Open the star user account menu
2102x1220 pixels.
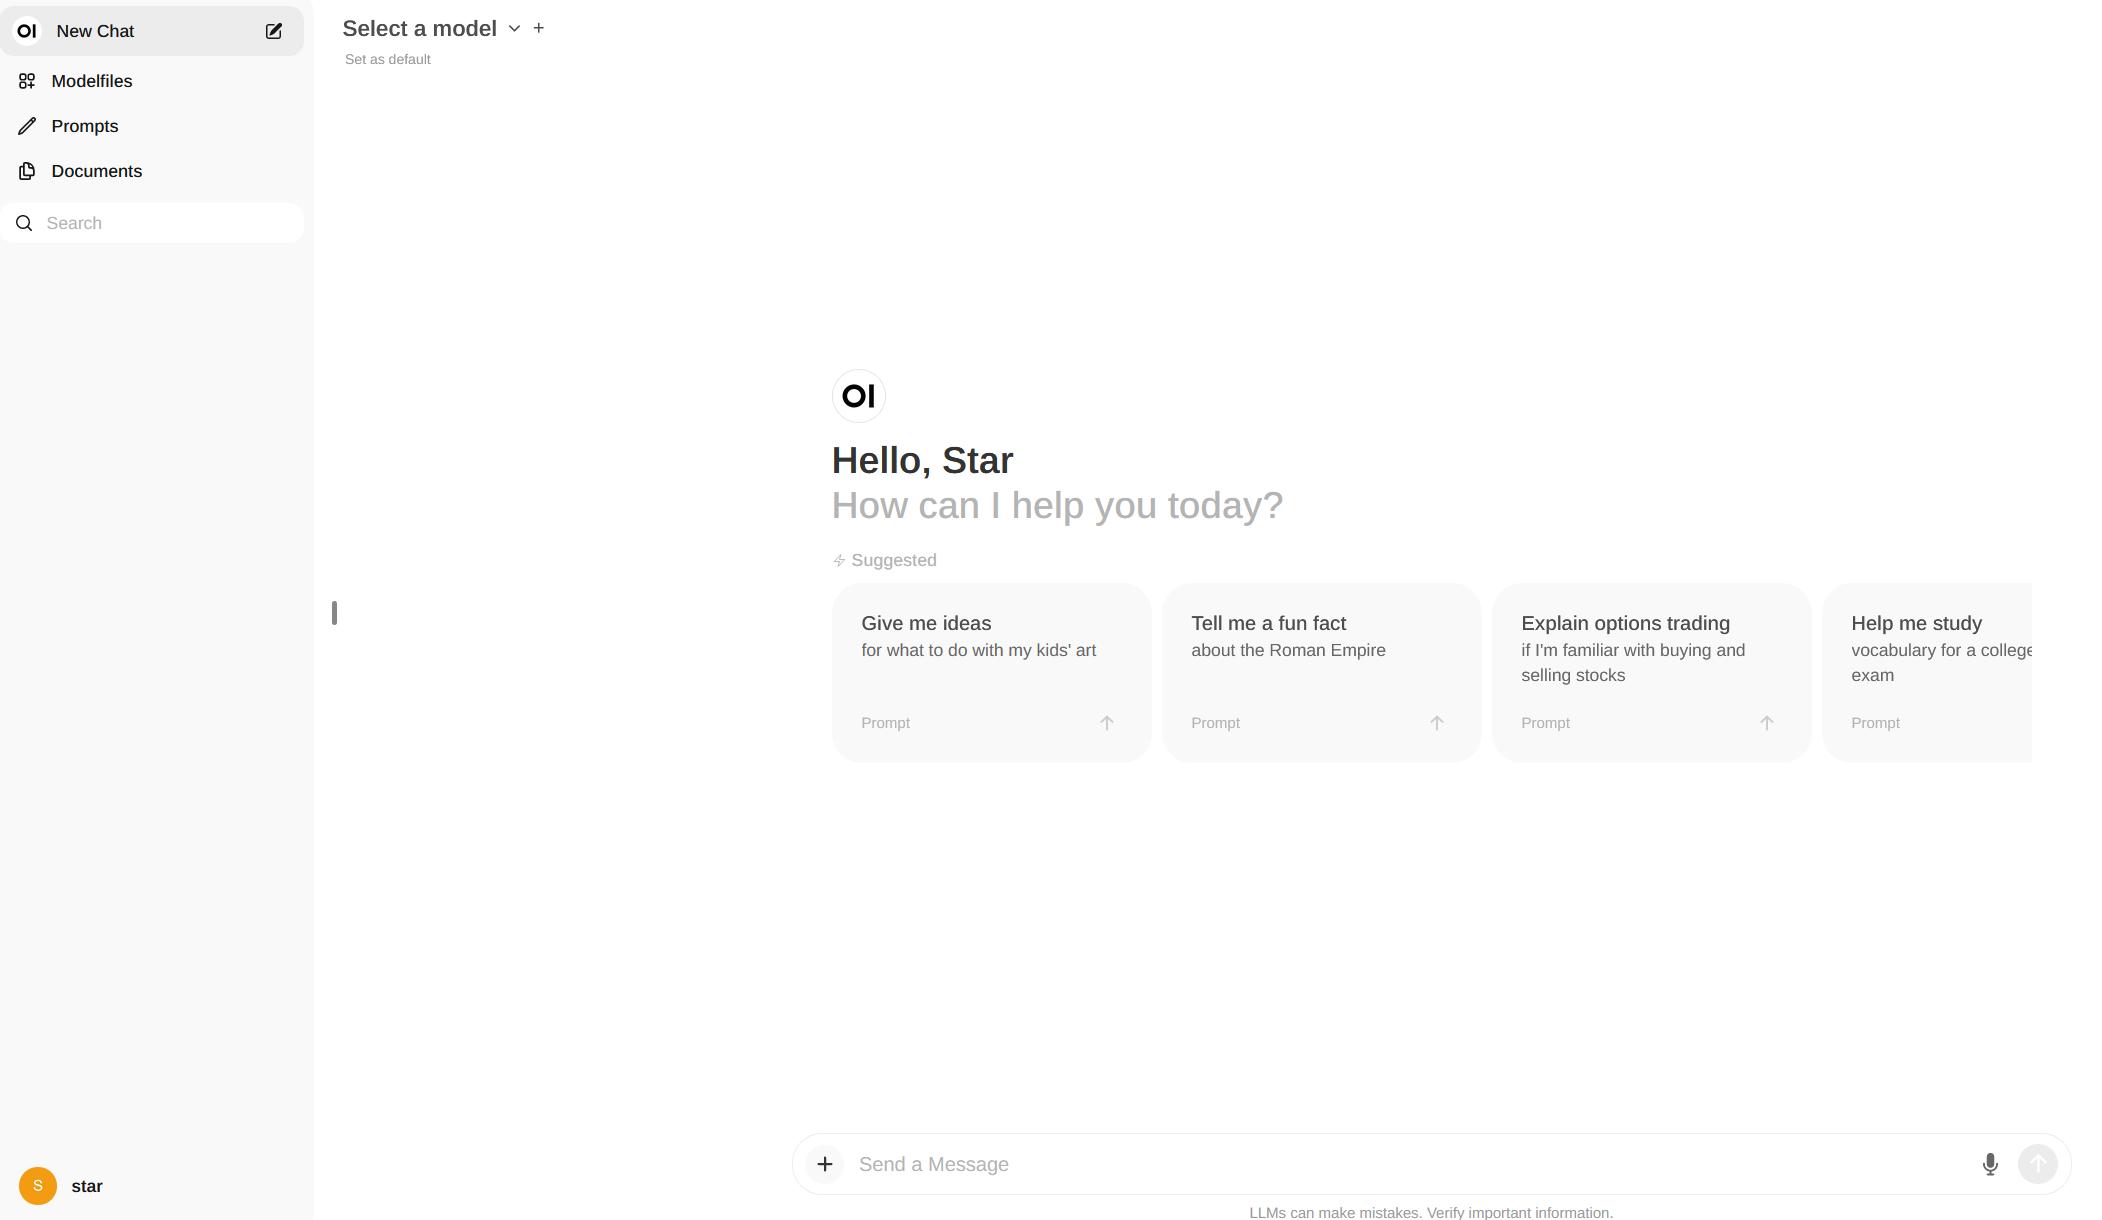point(87,1186)
